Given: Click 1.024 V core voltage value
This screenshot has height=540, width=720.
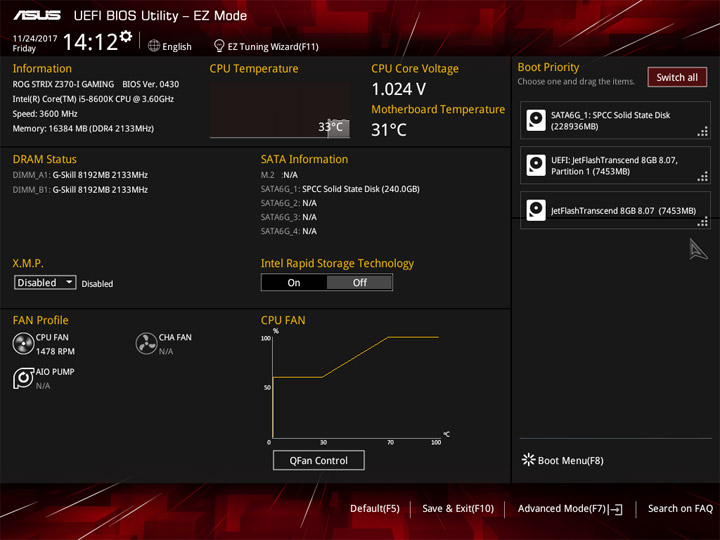Looking at the screenshot, I should pyautogui.click(x=399, y=89).
